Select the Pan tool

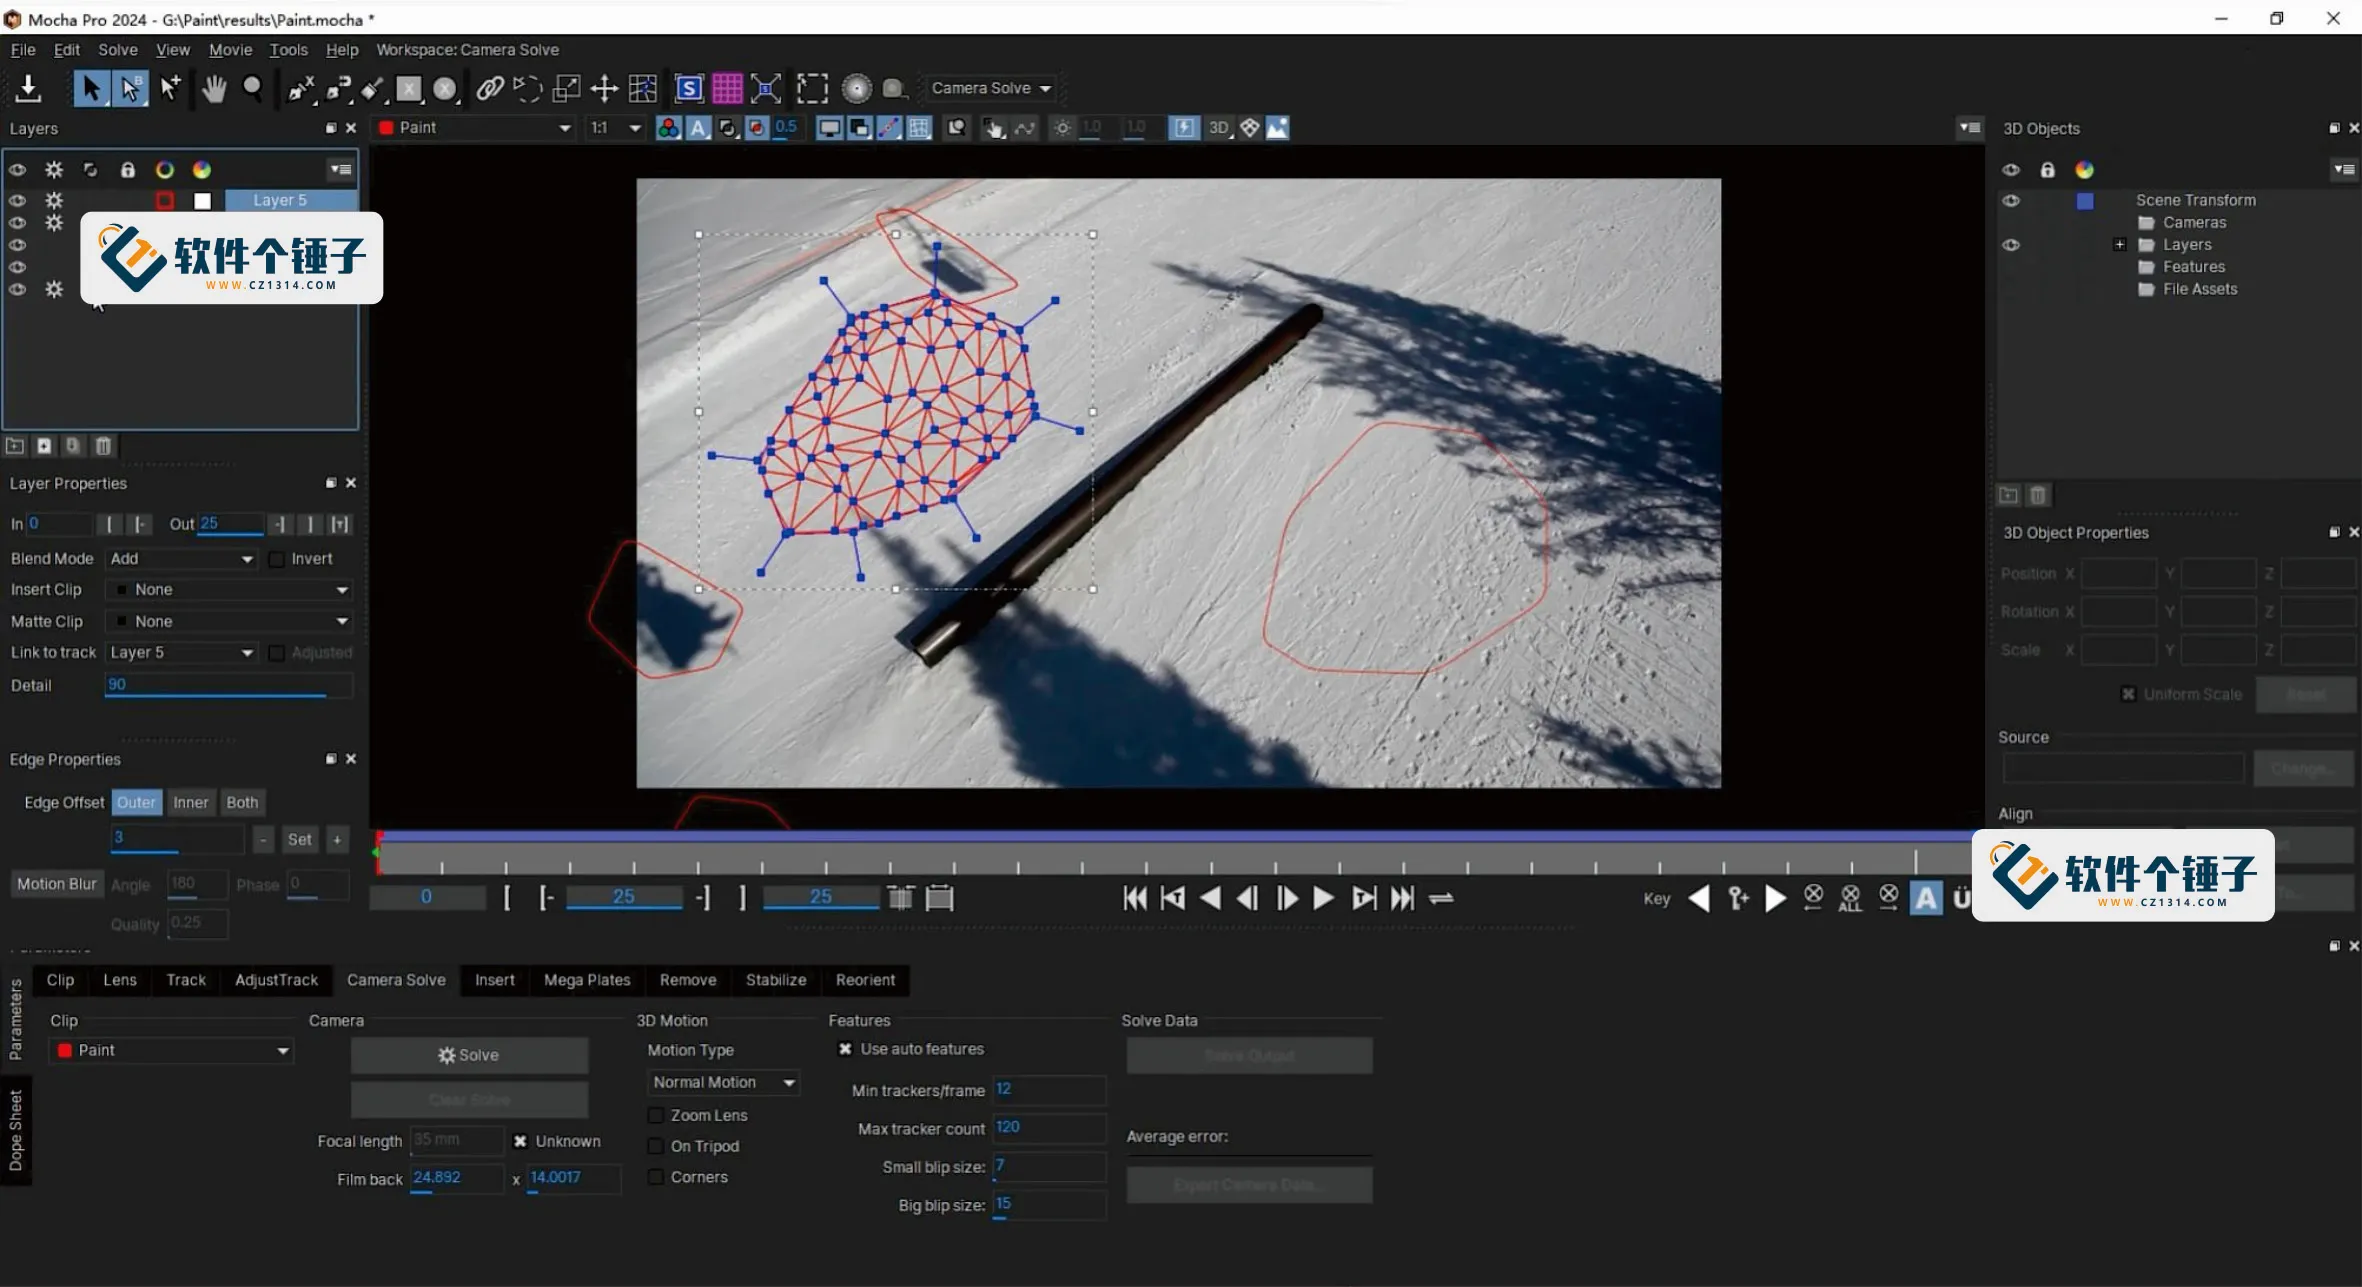pos(215,88)
